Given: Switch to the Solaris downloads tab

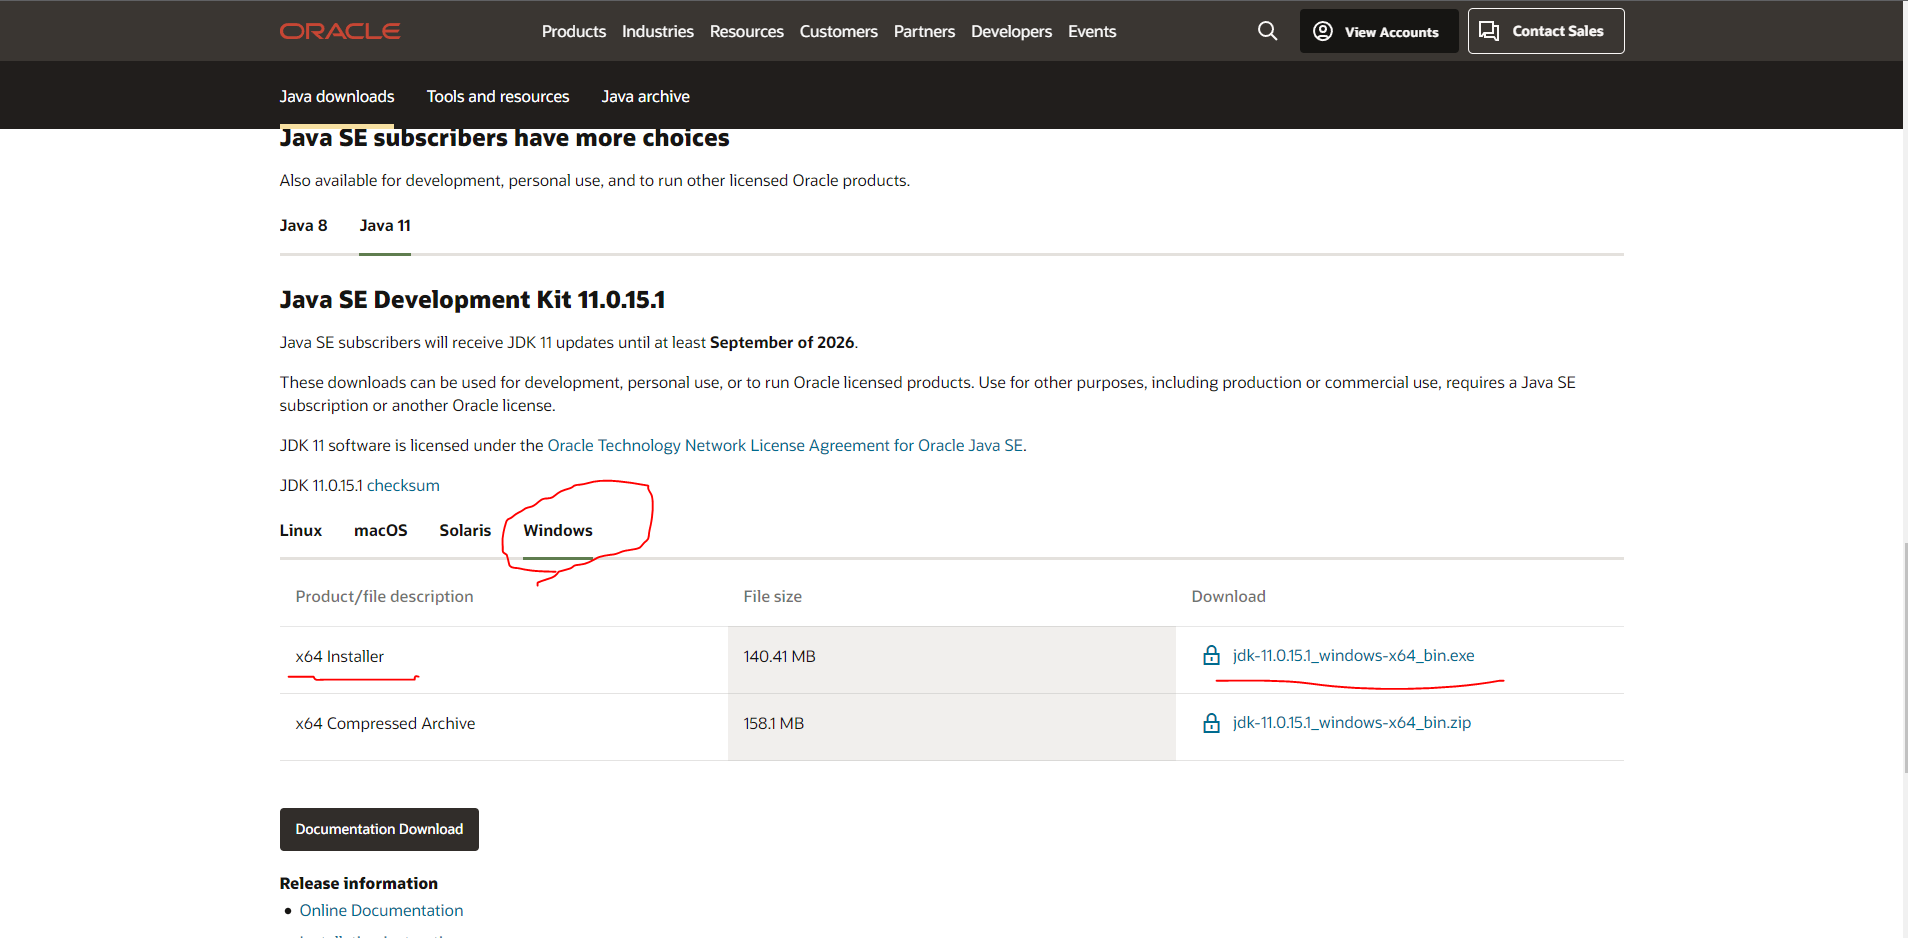Looking at the screenshot, I should (465, 530).
